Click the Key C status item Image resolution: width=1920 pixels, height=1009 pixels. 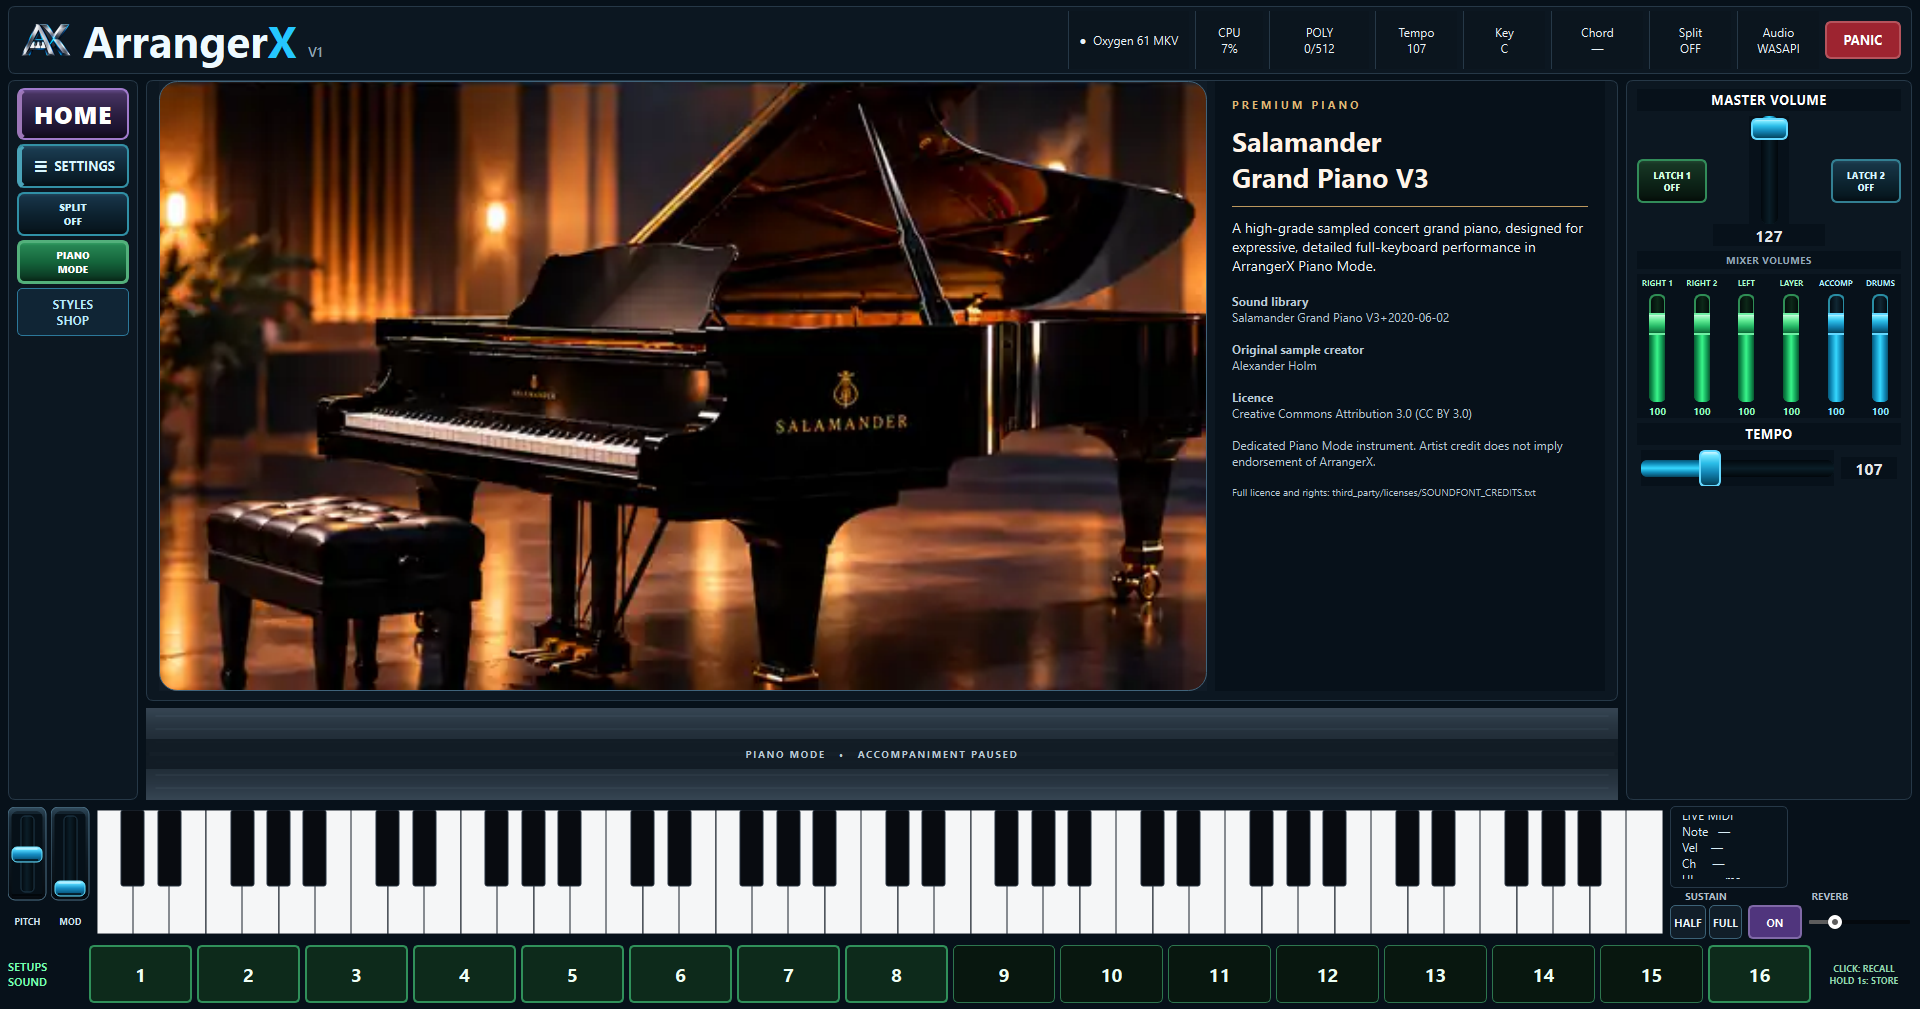click(x=1504, y=41)
